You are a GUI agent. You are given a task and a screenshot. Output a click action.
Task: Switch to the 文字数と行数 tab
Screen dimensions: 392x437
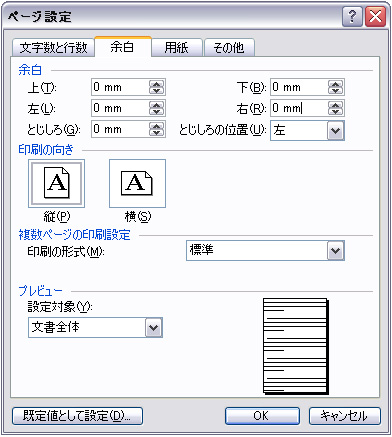(x=53, y=48)
